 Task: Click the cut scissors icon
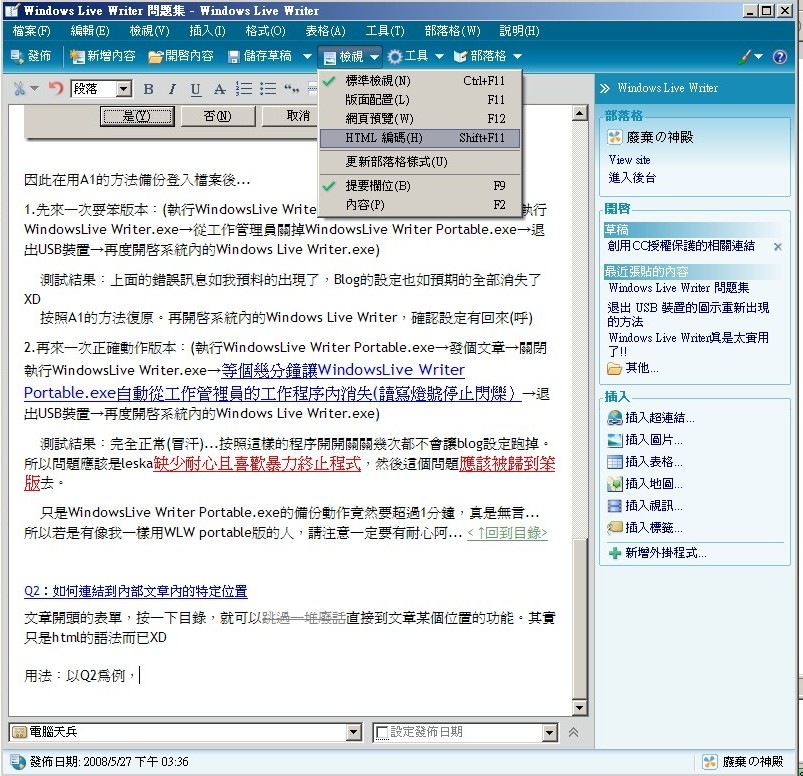click(x=19, y=89)
